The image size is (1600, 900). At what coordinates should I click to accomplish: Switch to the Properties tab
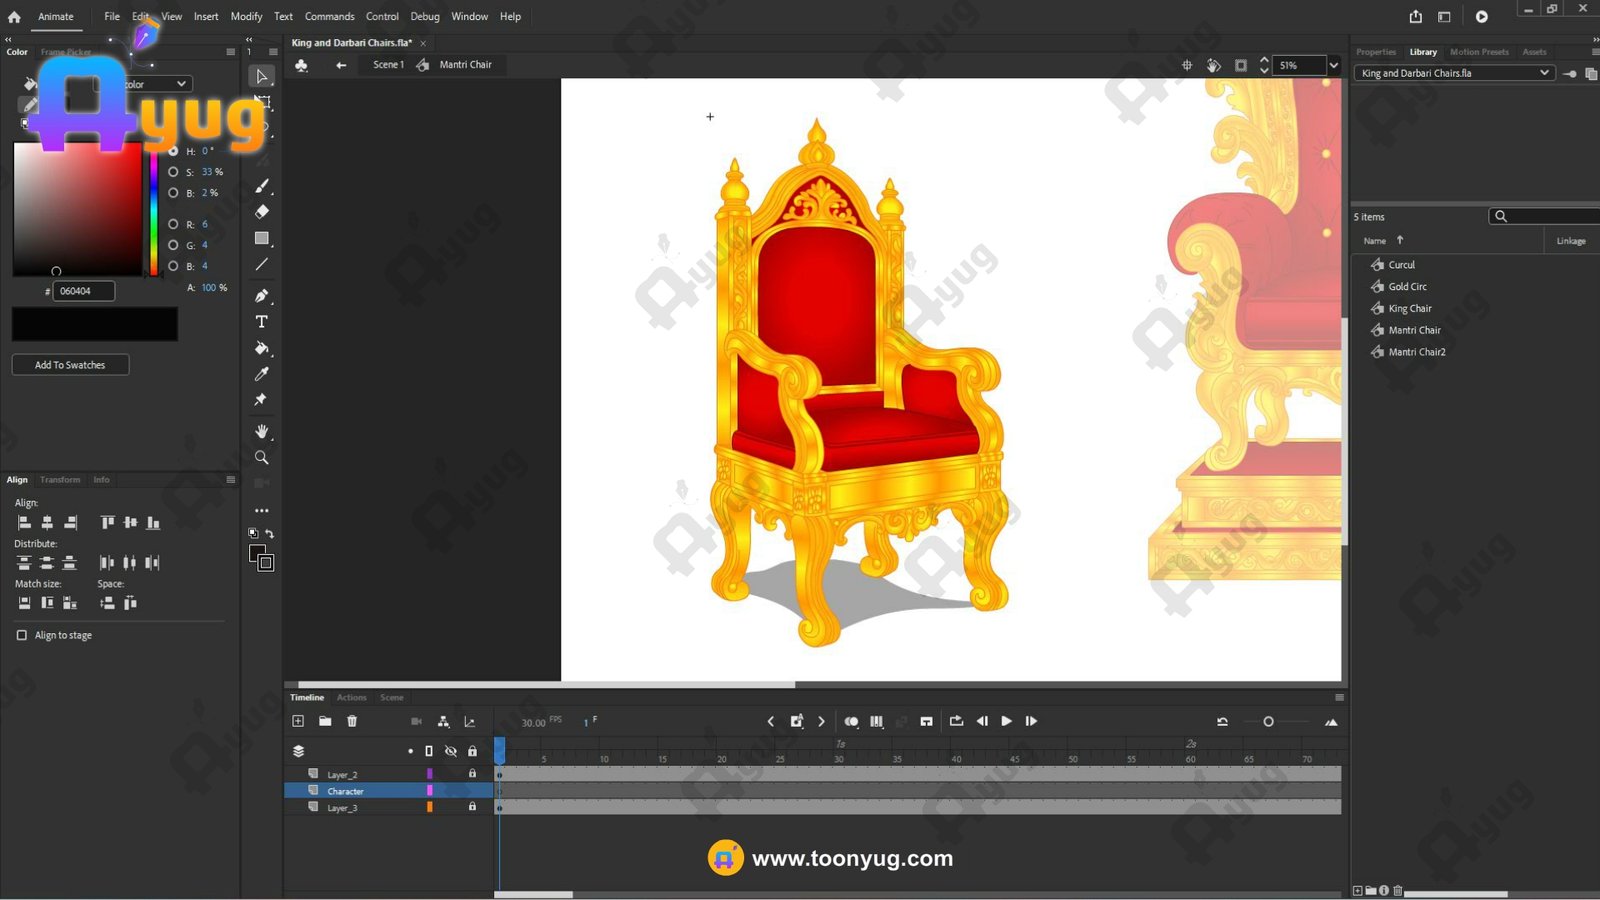tap(1376, 52)
